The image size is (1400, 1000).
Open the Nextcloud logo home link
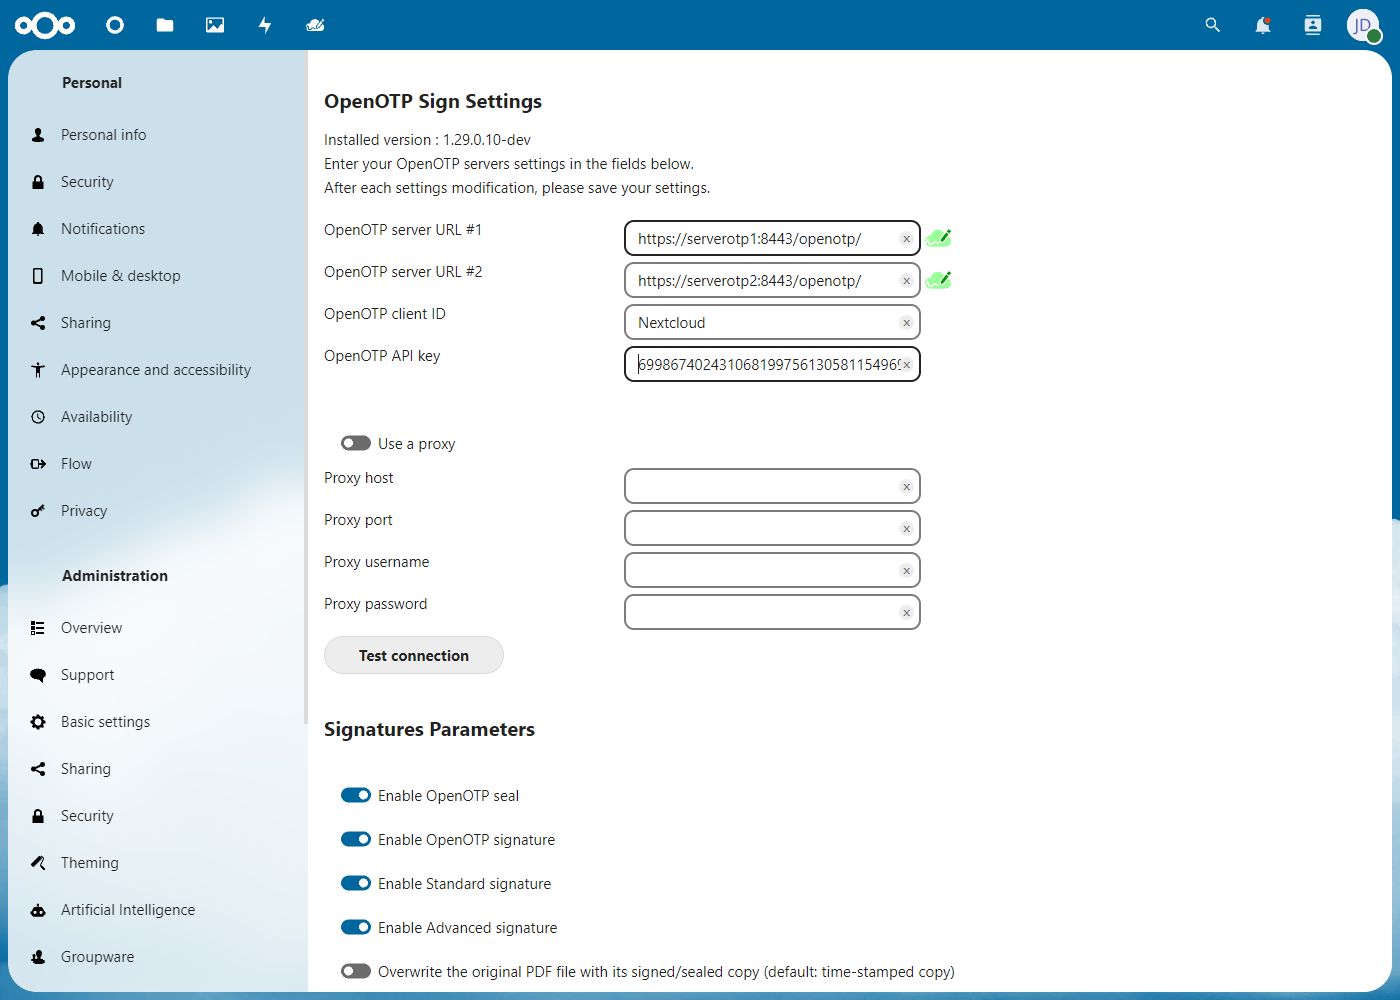coord(45,25)
